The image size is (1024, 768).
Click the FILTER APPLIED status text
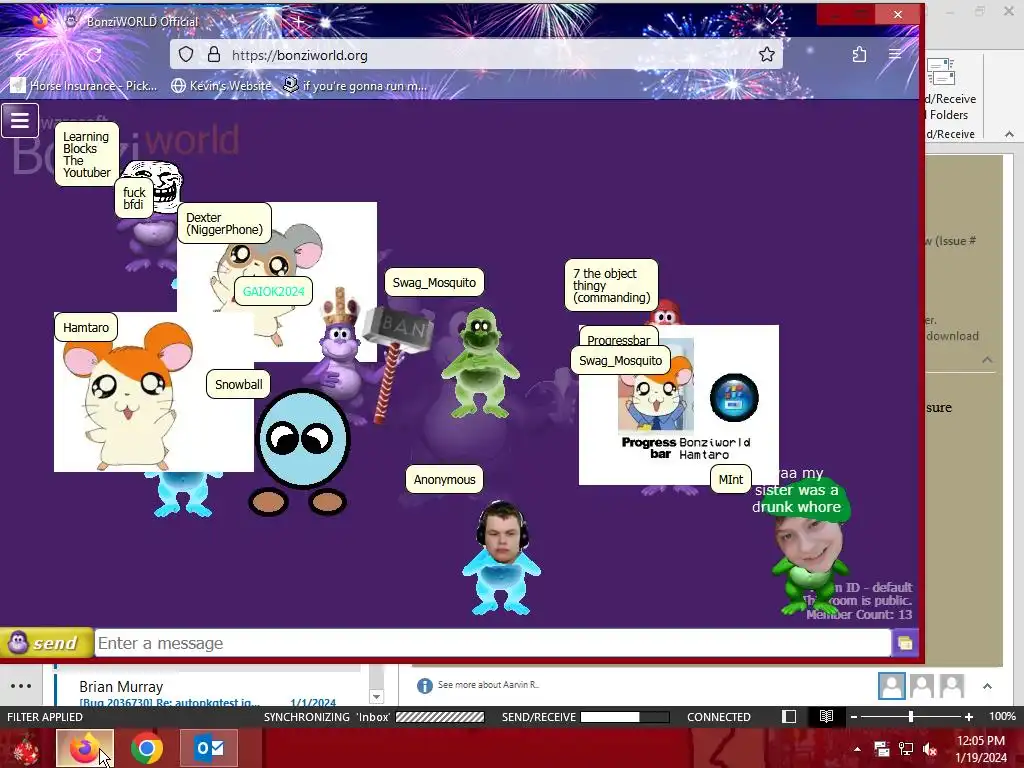pos(45,717)
